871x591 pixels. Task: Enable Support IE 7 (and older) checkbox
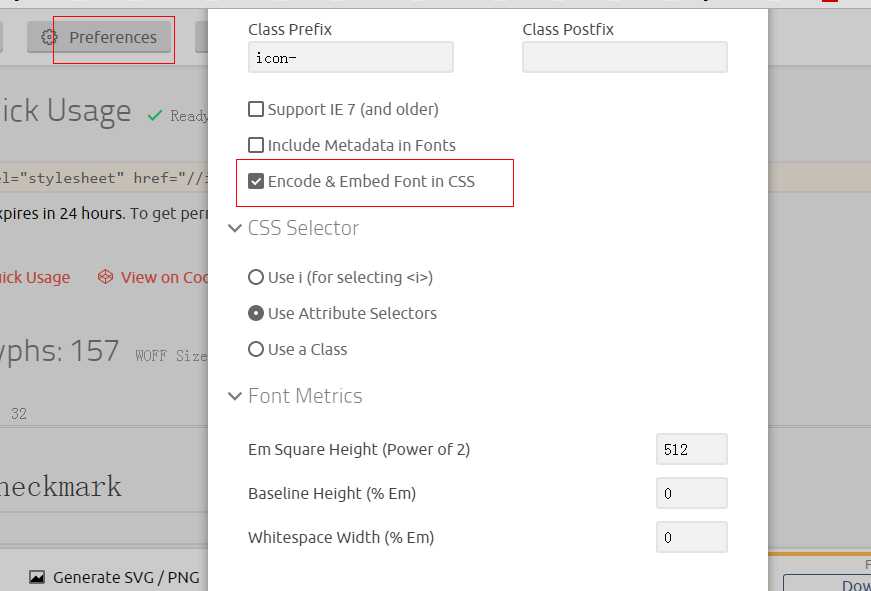pos(256,109)
